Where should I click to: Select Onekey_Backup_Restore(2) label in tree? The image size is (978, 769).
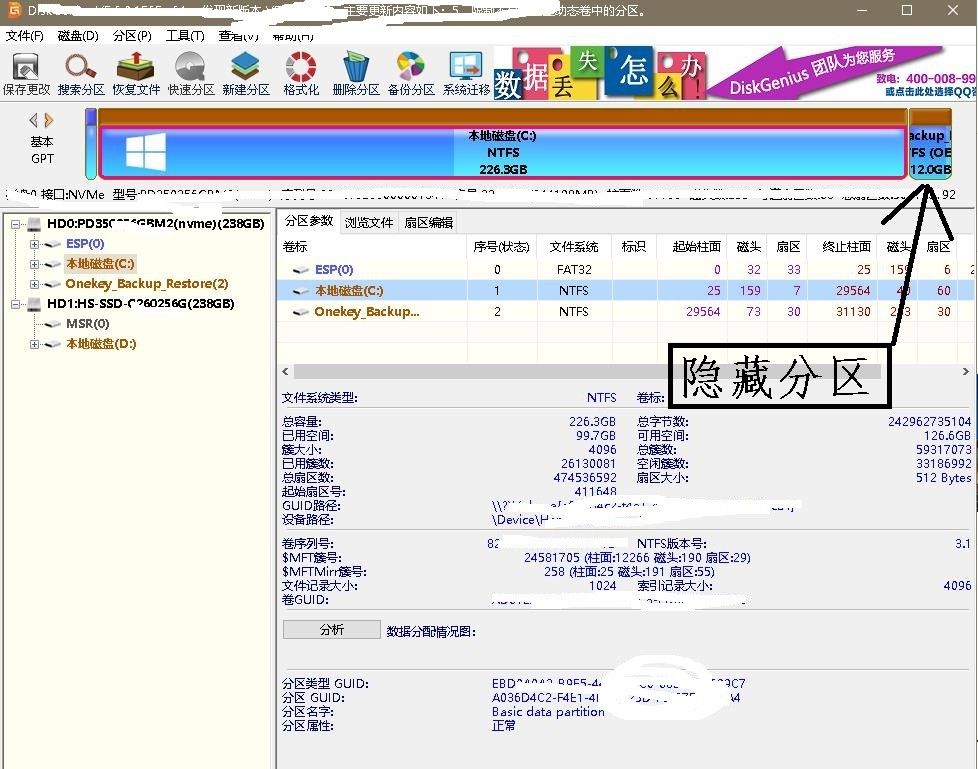coord(147,284)
